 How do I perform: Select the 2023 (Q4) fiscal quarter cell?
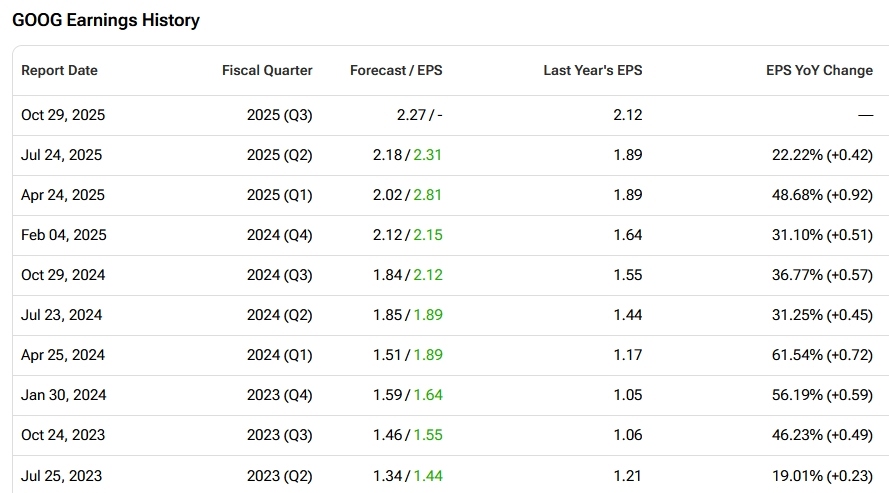[x=279, y=395]
